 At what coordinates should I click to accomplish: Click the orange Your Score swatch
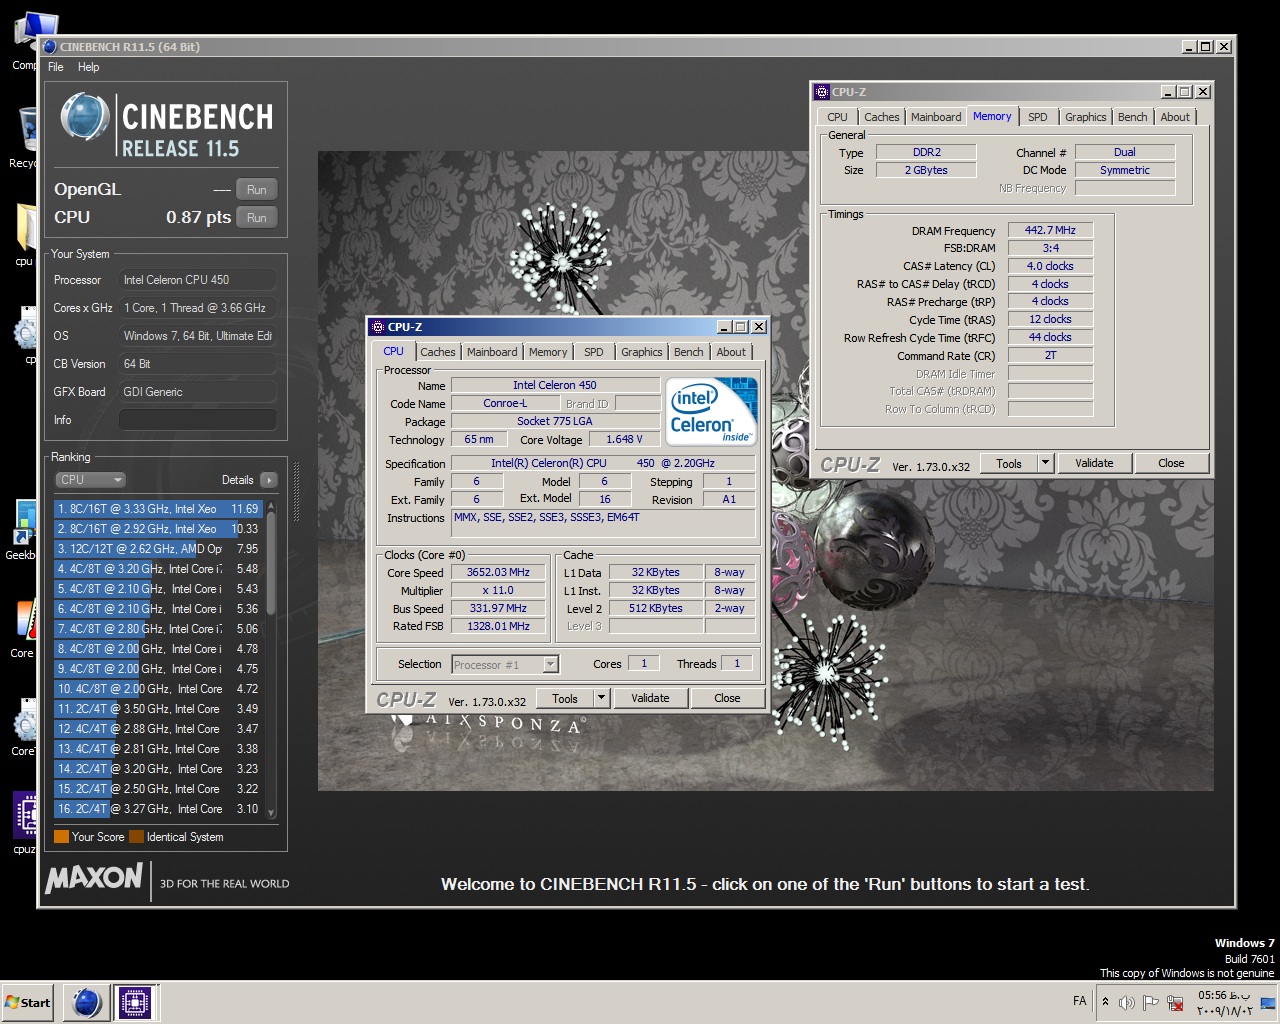pos(61,837)
